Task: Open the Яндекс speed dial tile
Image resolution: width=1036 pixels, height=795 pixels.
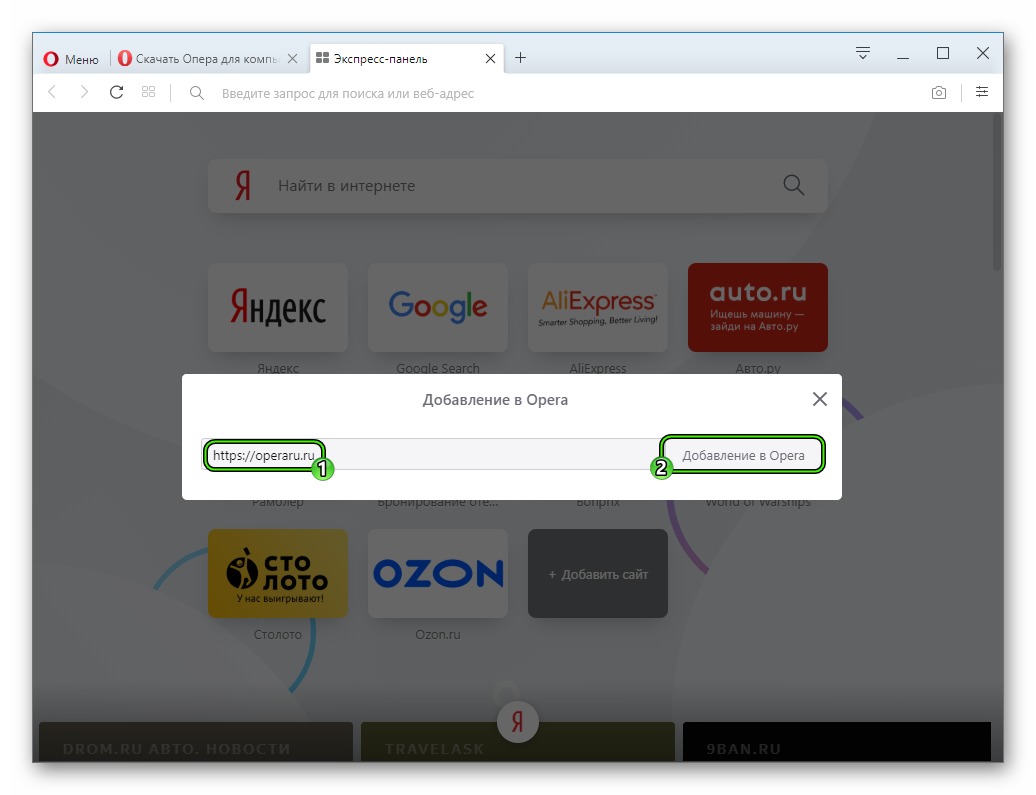Action: click(278, 307)
